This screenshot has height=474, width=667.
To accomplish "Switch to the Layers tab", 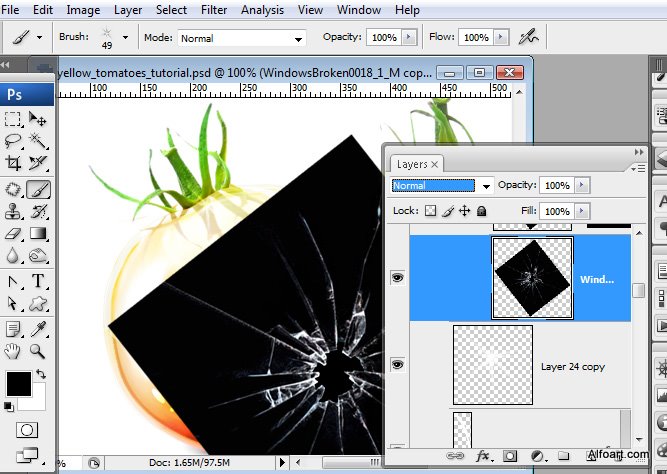I will click(412, 164).
